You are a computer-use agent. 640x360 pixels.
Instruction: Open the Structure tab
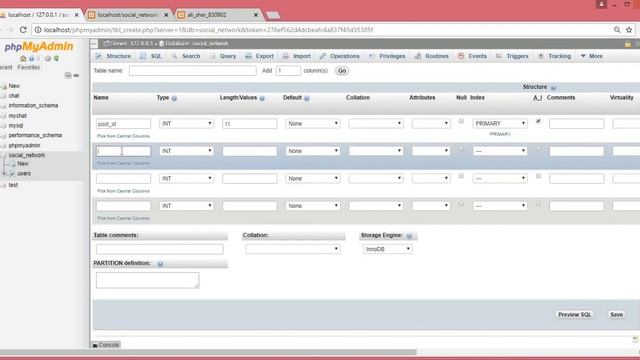pos(113,56)
